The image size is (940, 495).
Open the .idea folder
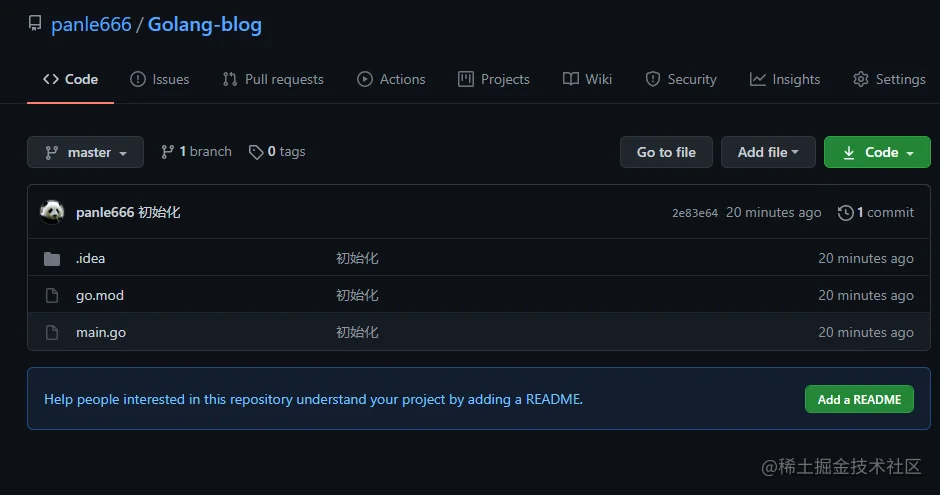click(x=91, y=258)
